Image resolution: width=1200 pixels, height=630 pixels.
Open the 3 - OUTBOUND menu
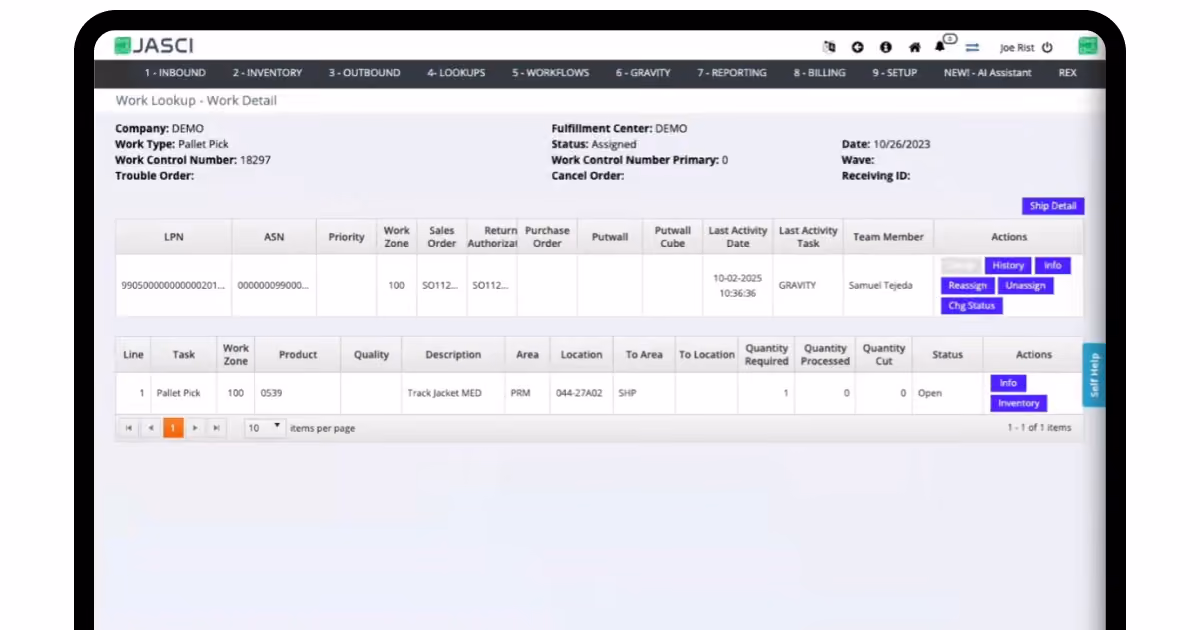364,73
